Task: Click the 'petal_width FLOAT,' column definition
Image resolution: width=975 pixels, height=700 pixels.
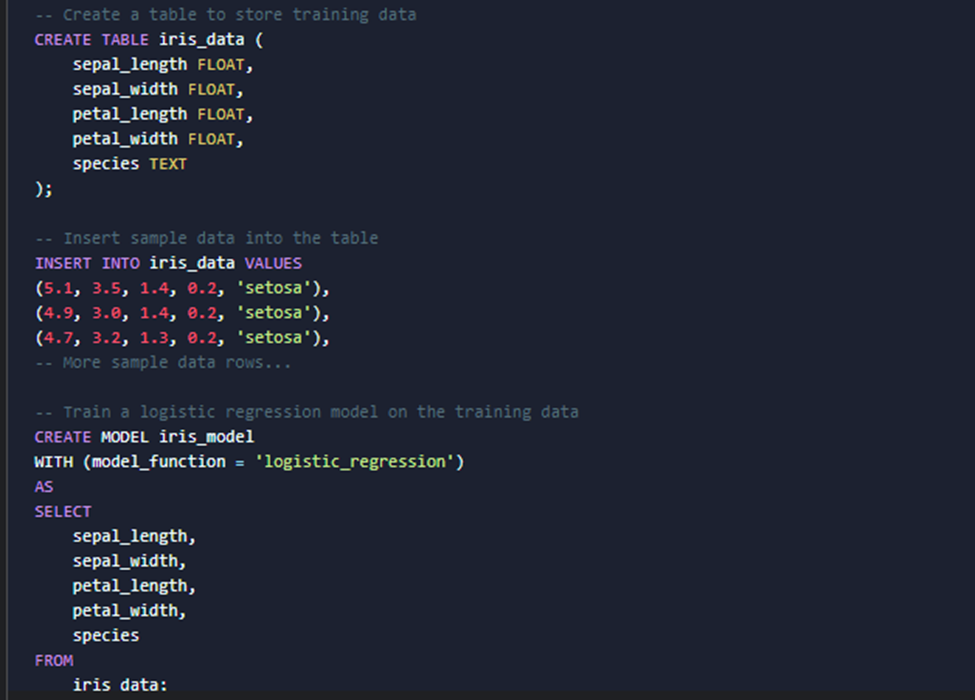Action: [158, 139]
